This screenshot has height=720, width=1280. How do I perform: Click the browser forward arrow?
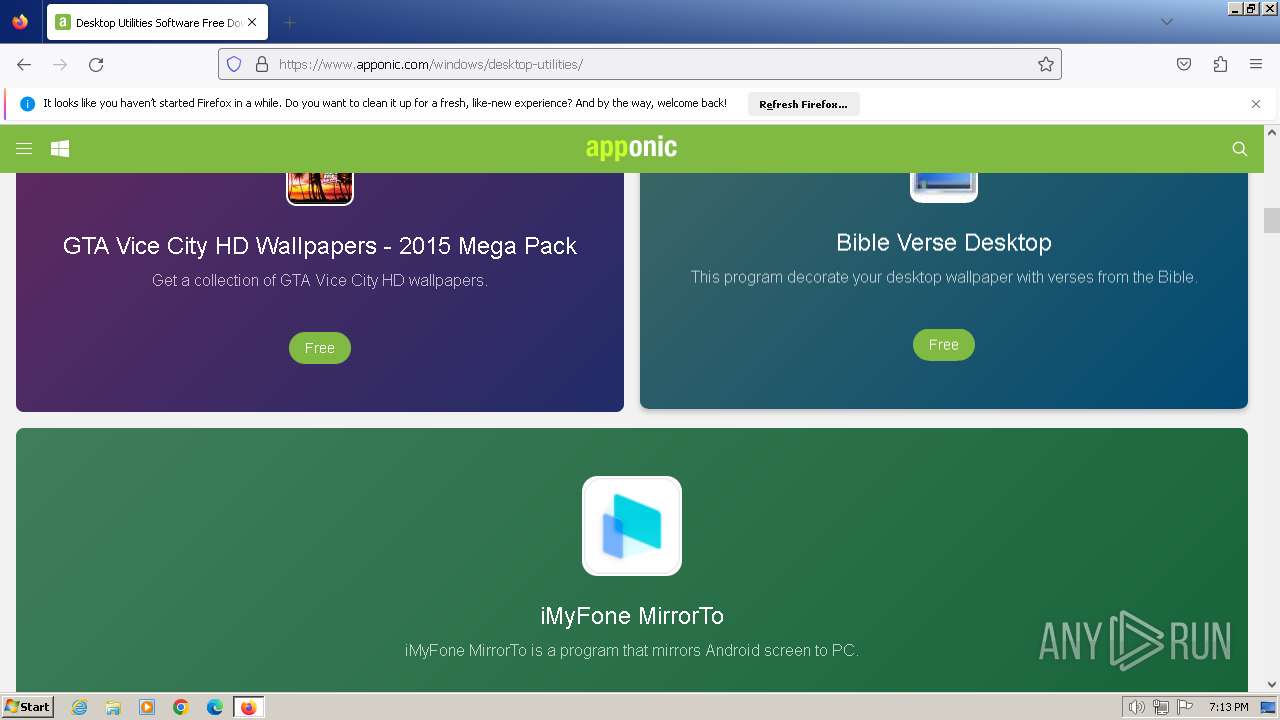point(60,64)
